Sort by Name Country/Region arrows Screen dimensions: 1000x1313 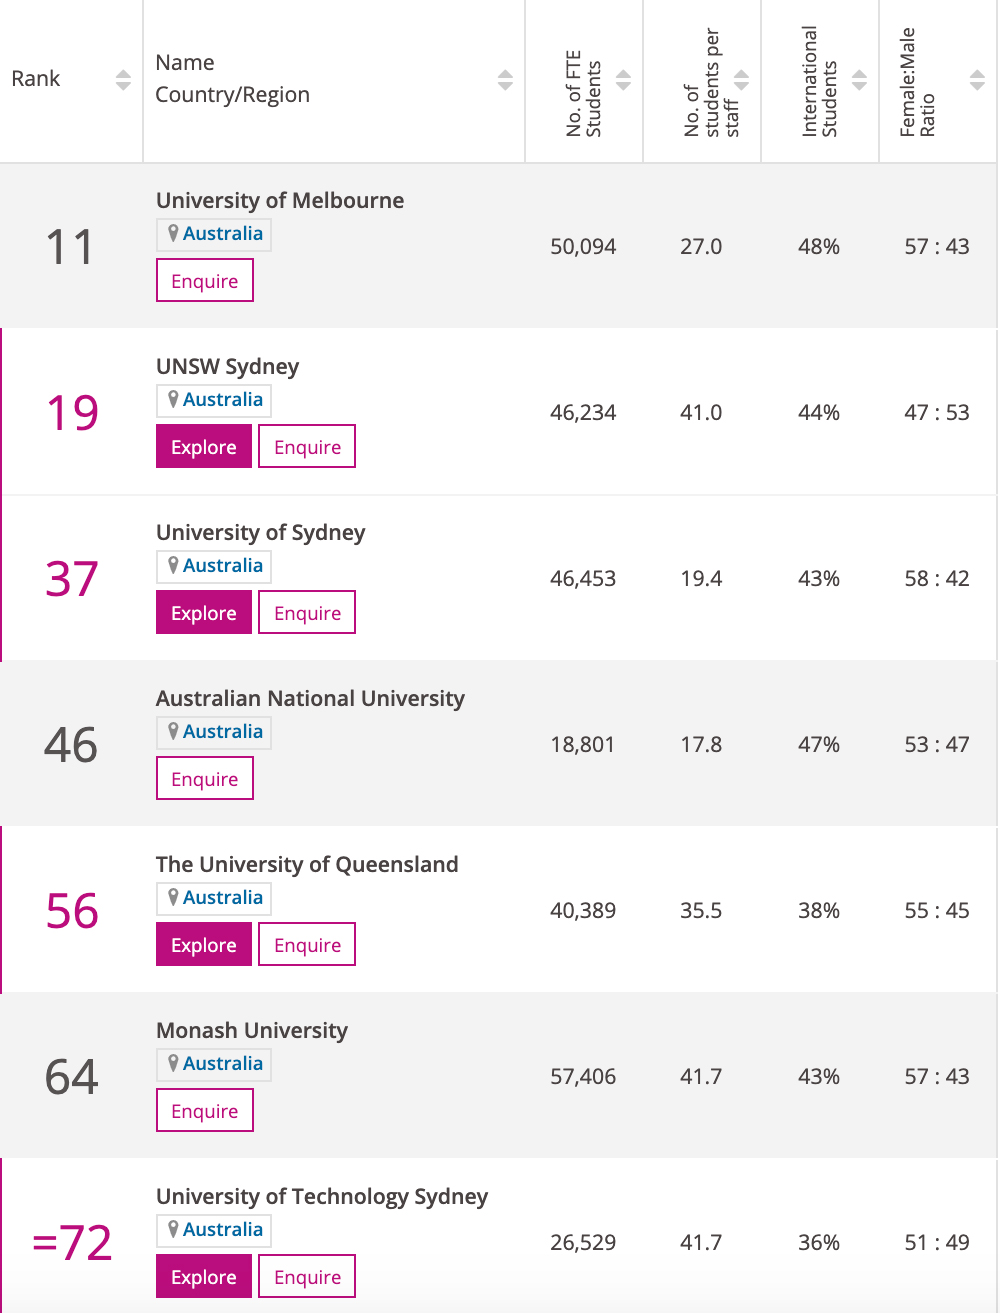coord(505,80)
